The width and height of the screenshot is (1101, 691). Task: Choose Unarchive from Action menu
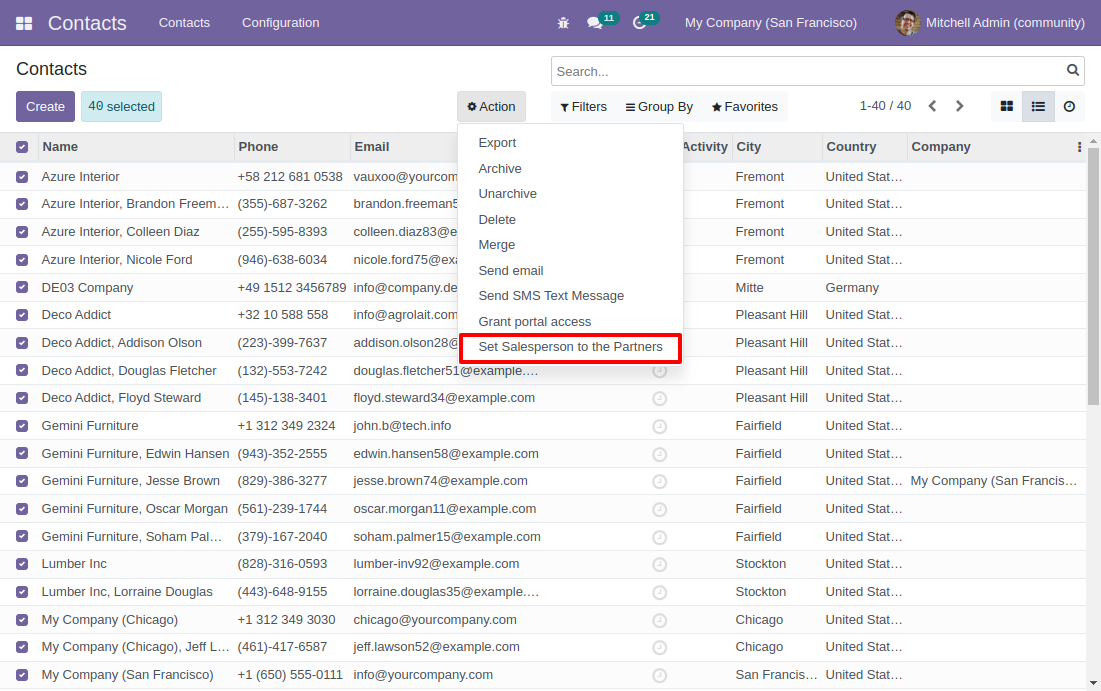508,194
